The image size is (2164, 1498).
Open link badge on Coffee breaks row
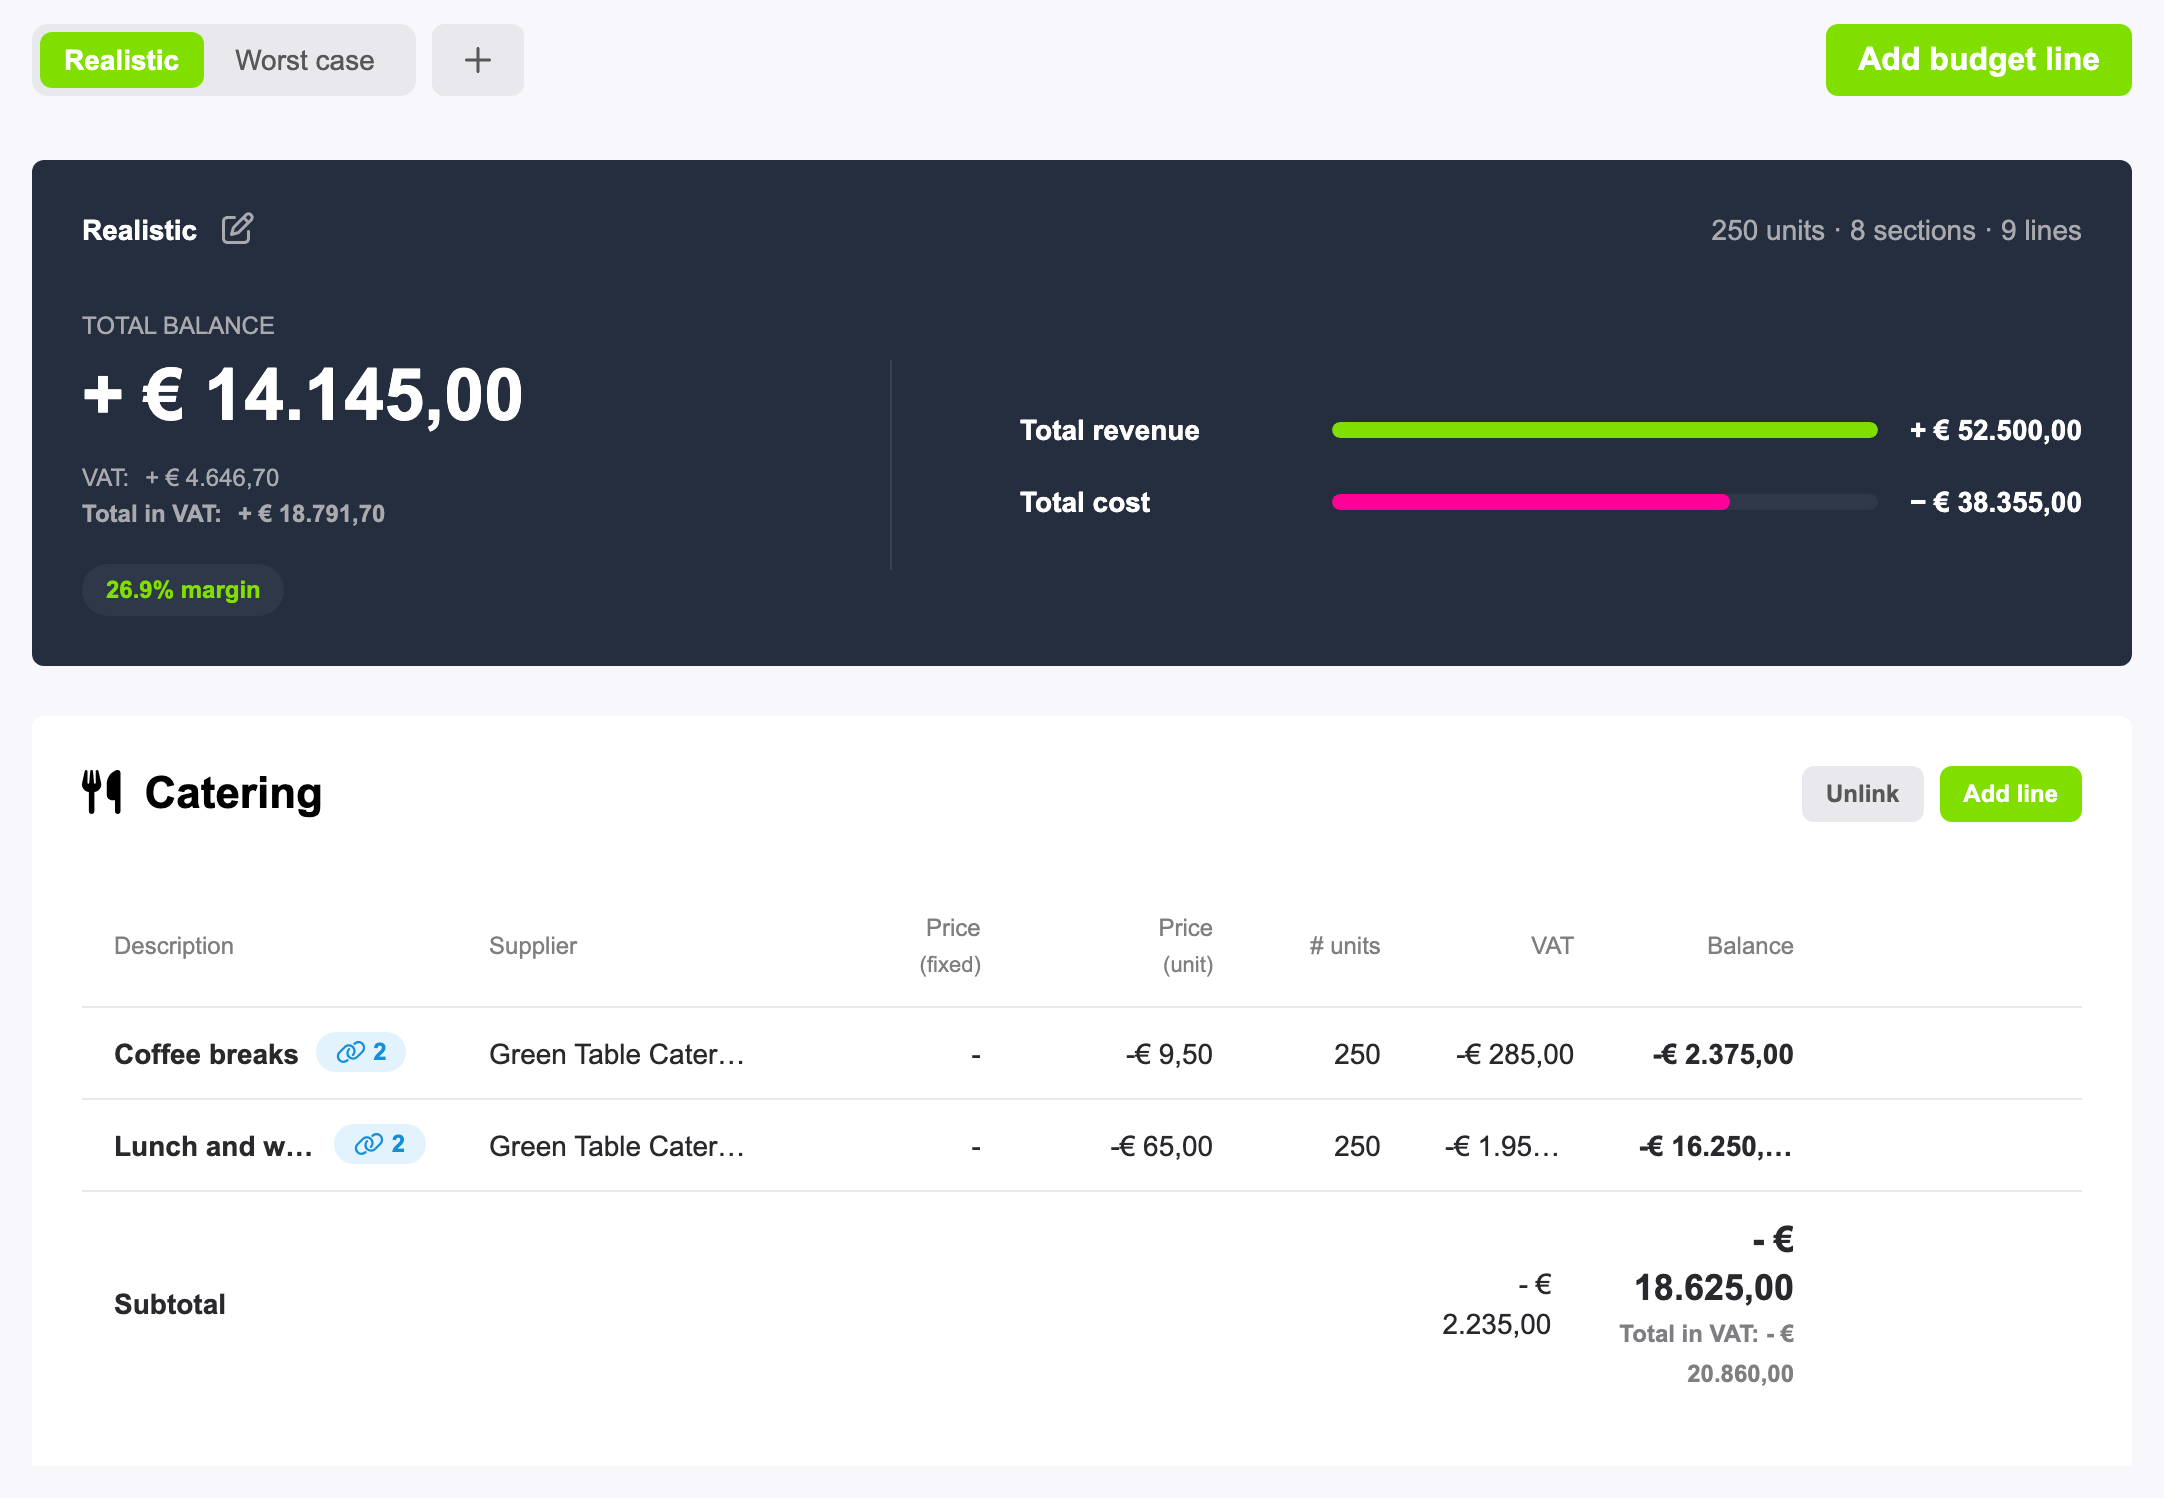tap(361, 1052)
